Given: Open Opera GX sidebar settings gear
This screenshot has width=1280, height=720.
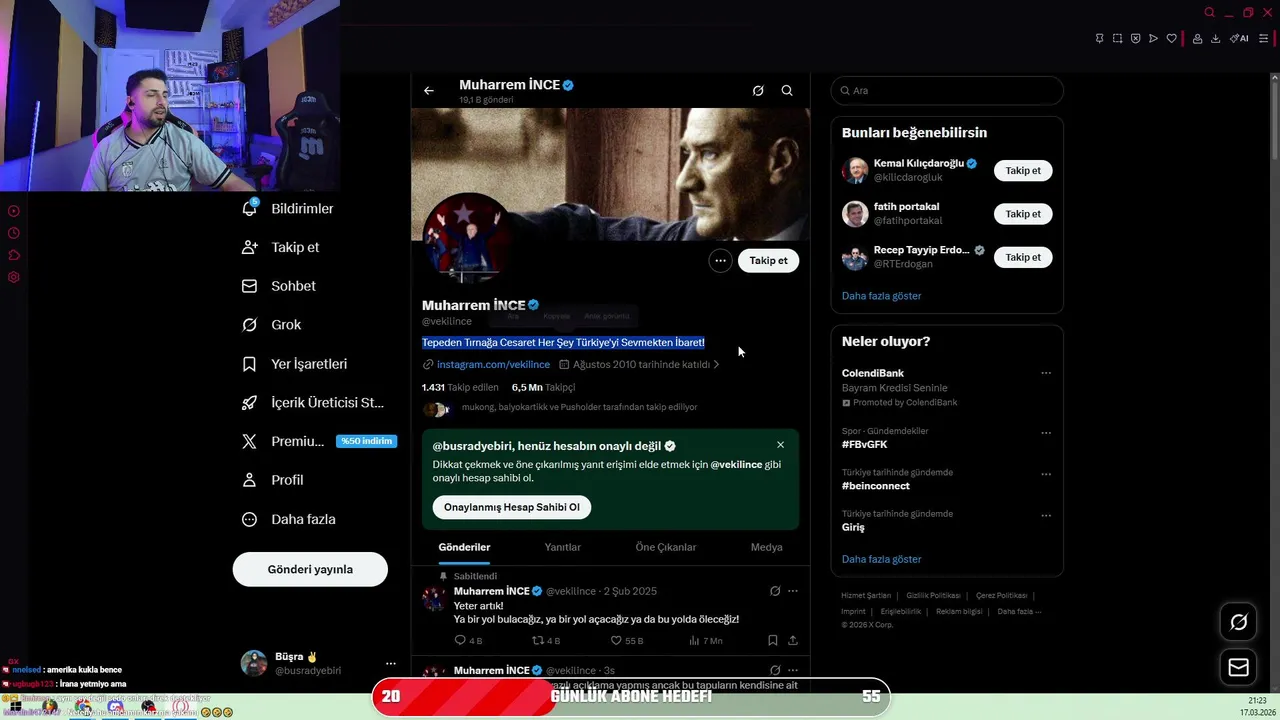Looking at the screenshot, I should tap(14, 277).
